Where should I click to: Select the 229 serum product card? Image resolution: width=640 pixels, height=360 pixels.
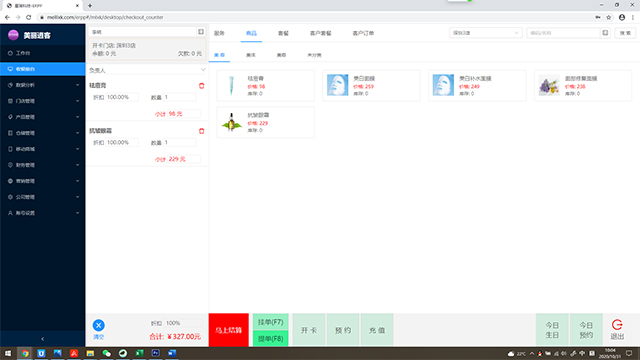point(265,122)
